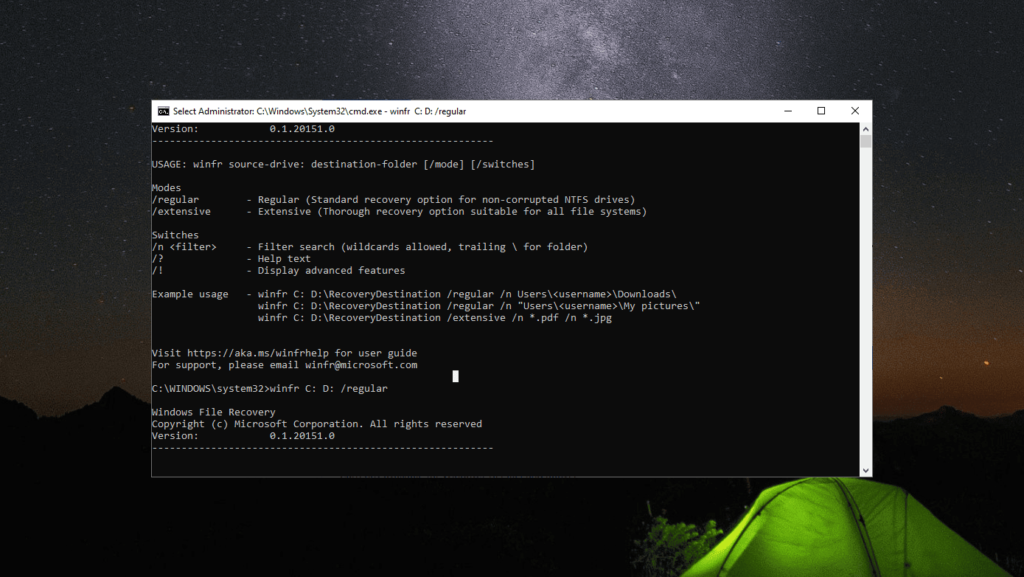Click the white selection cursor block
The width and height of the screenshot is (1024, 577).
pyautogui.click(x=456, y=376)
